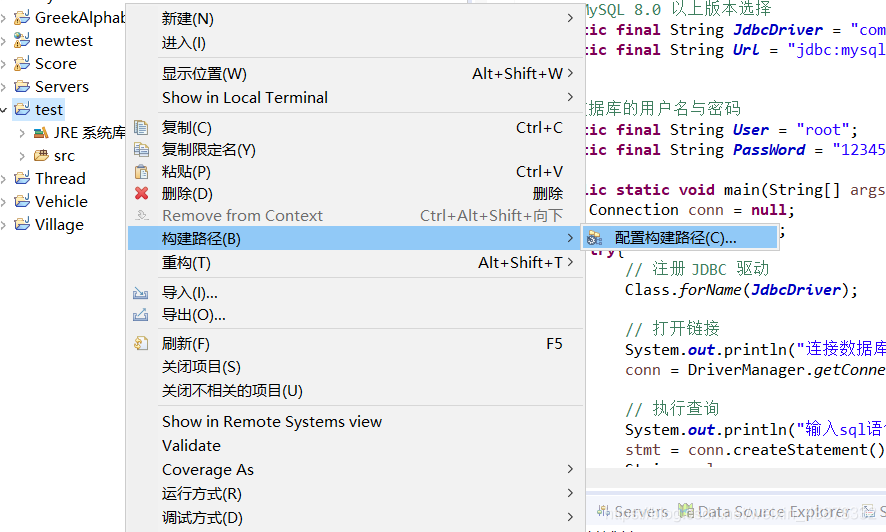Click the Servers view tab icon

coord(603,511)
